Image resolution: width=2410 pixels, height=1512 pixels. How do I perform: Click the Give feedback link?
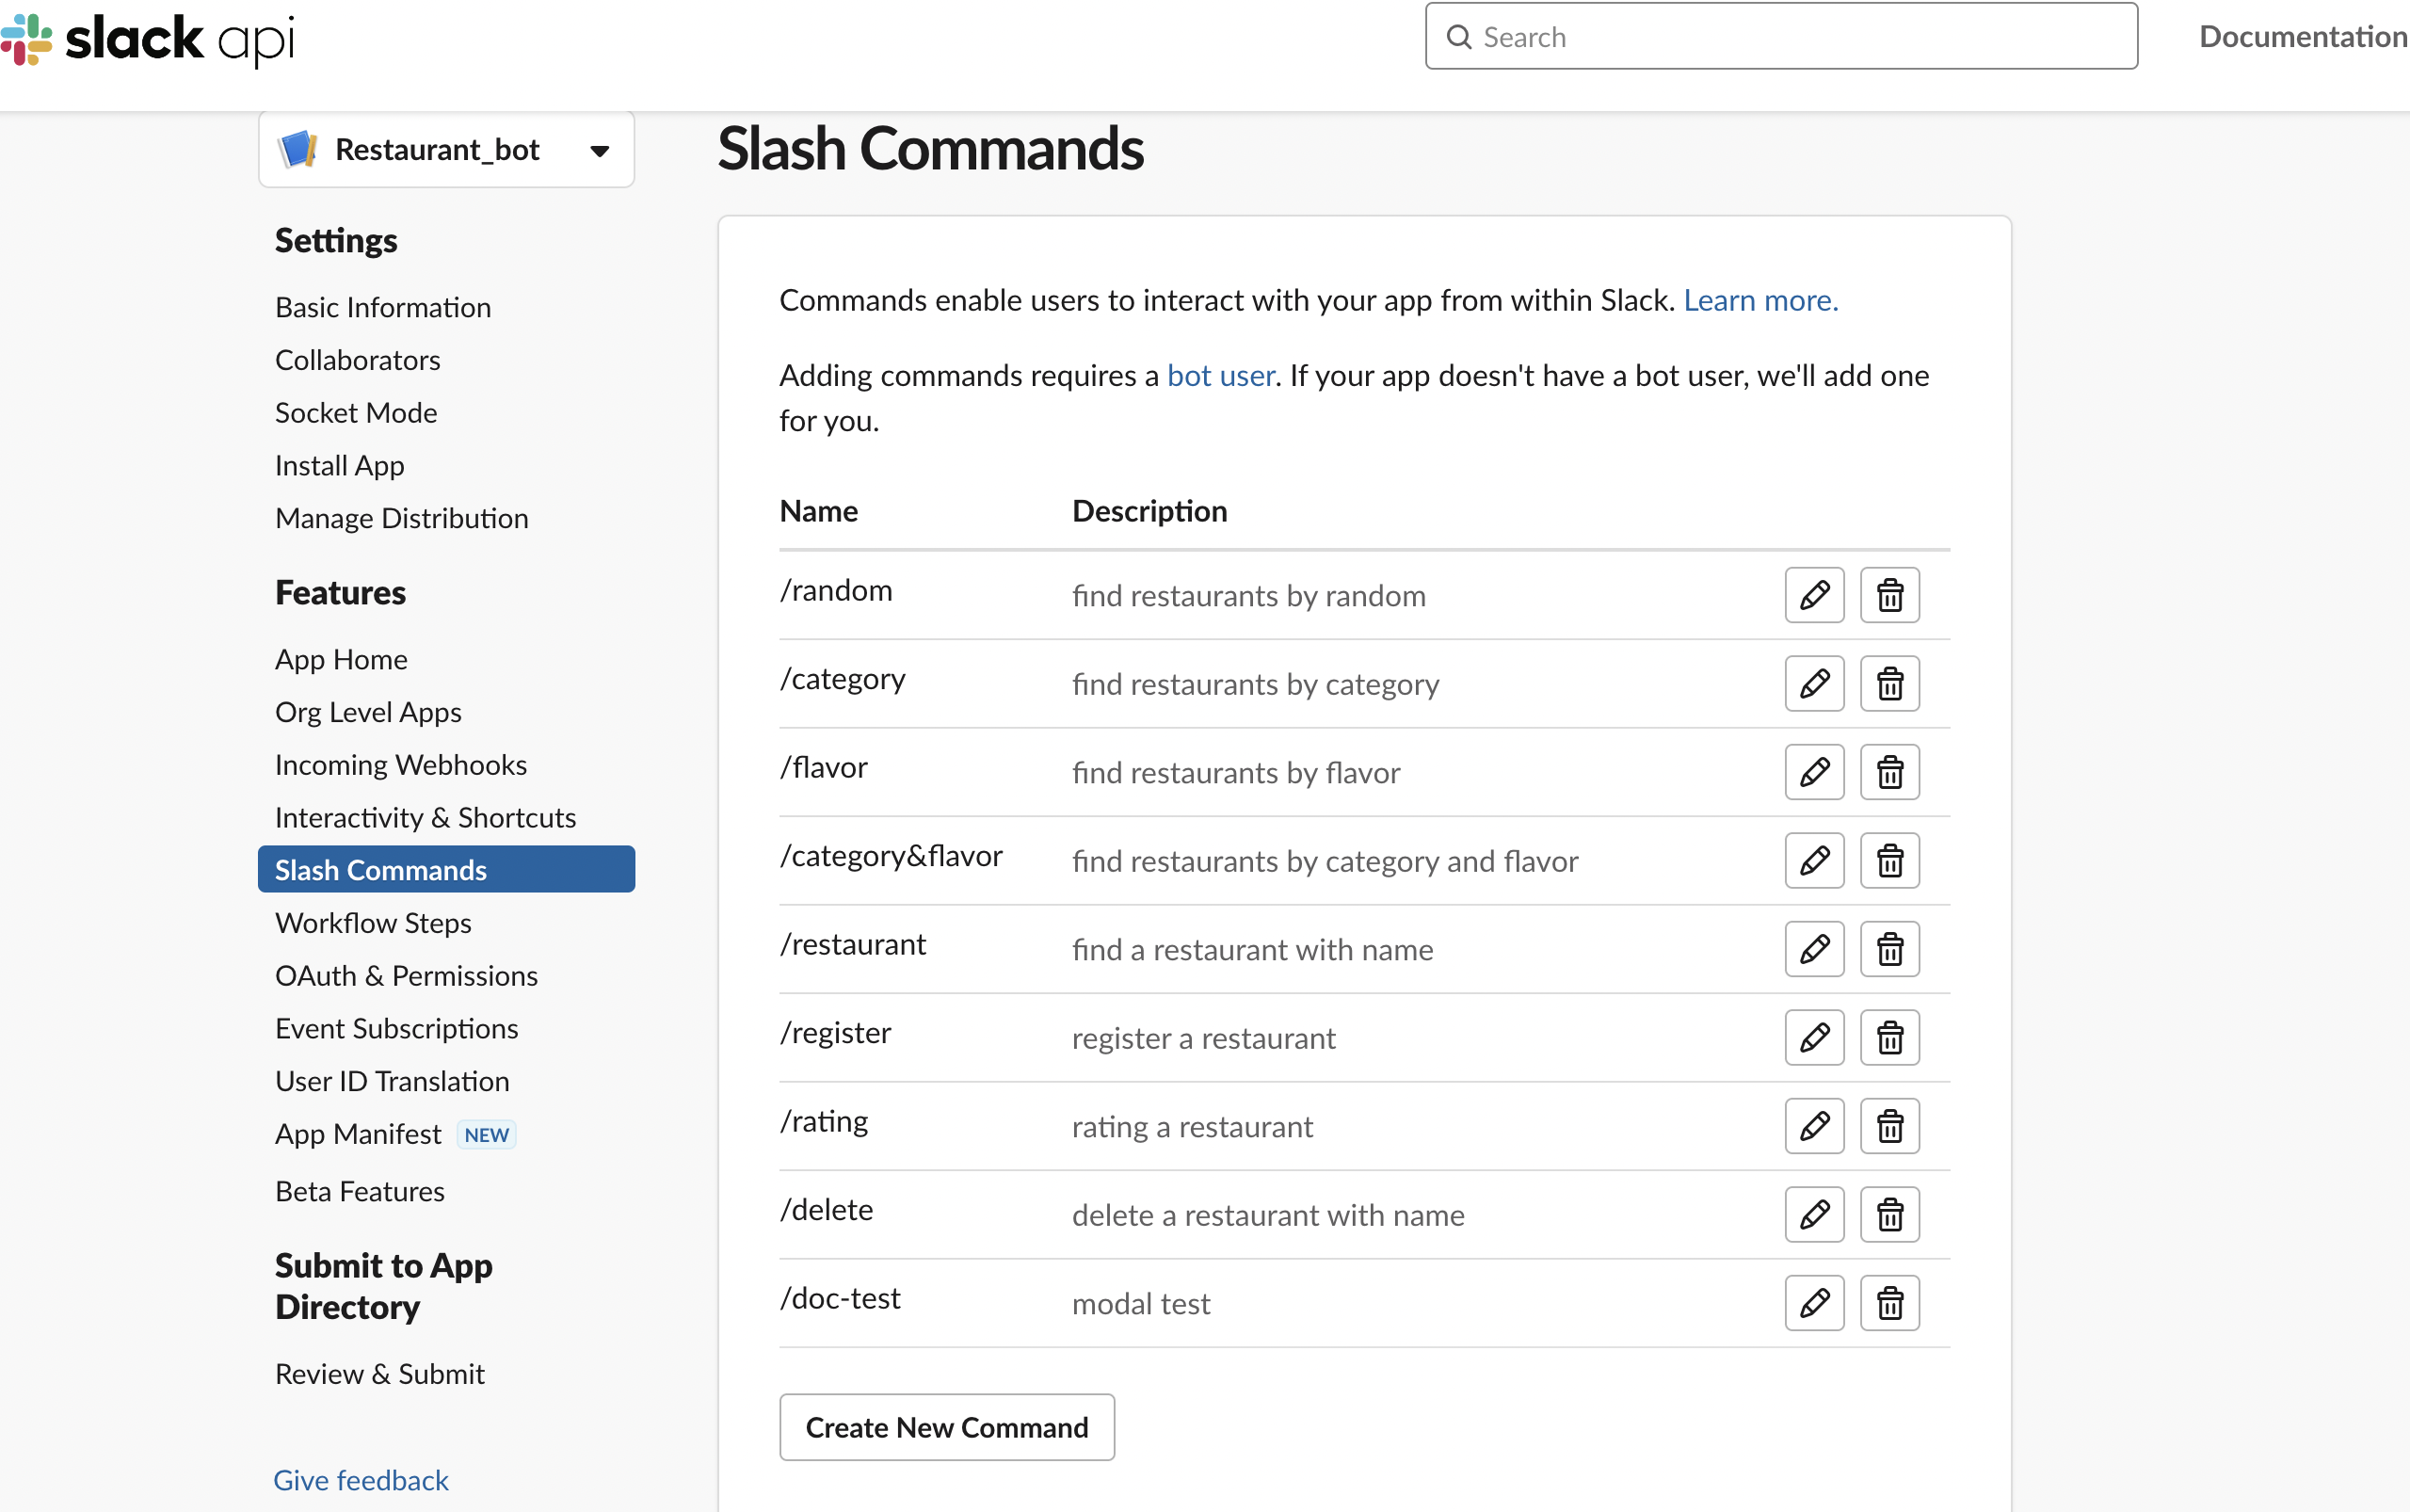[361, 1480]
